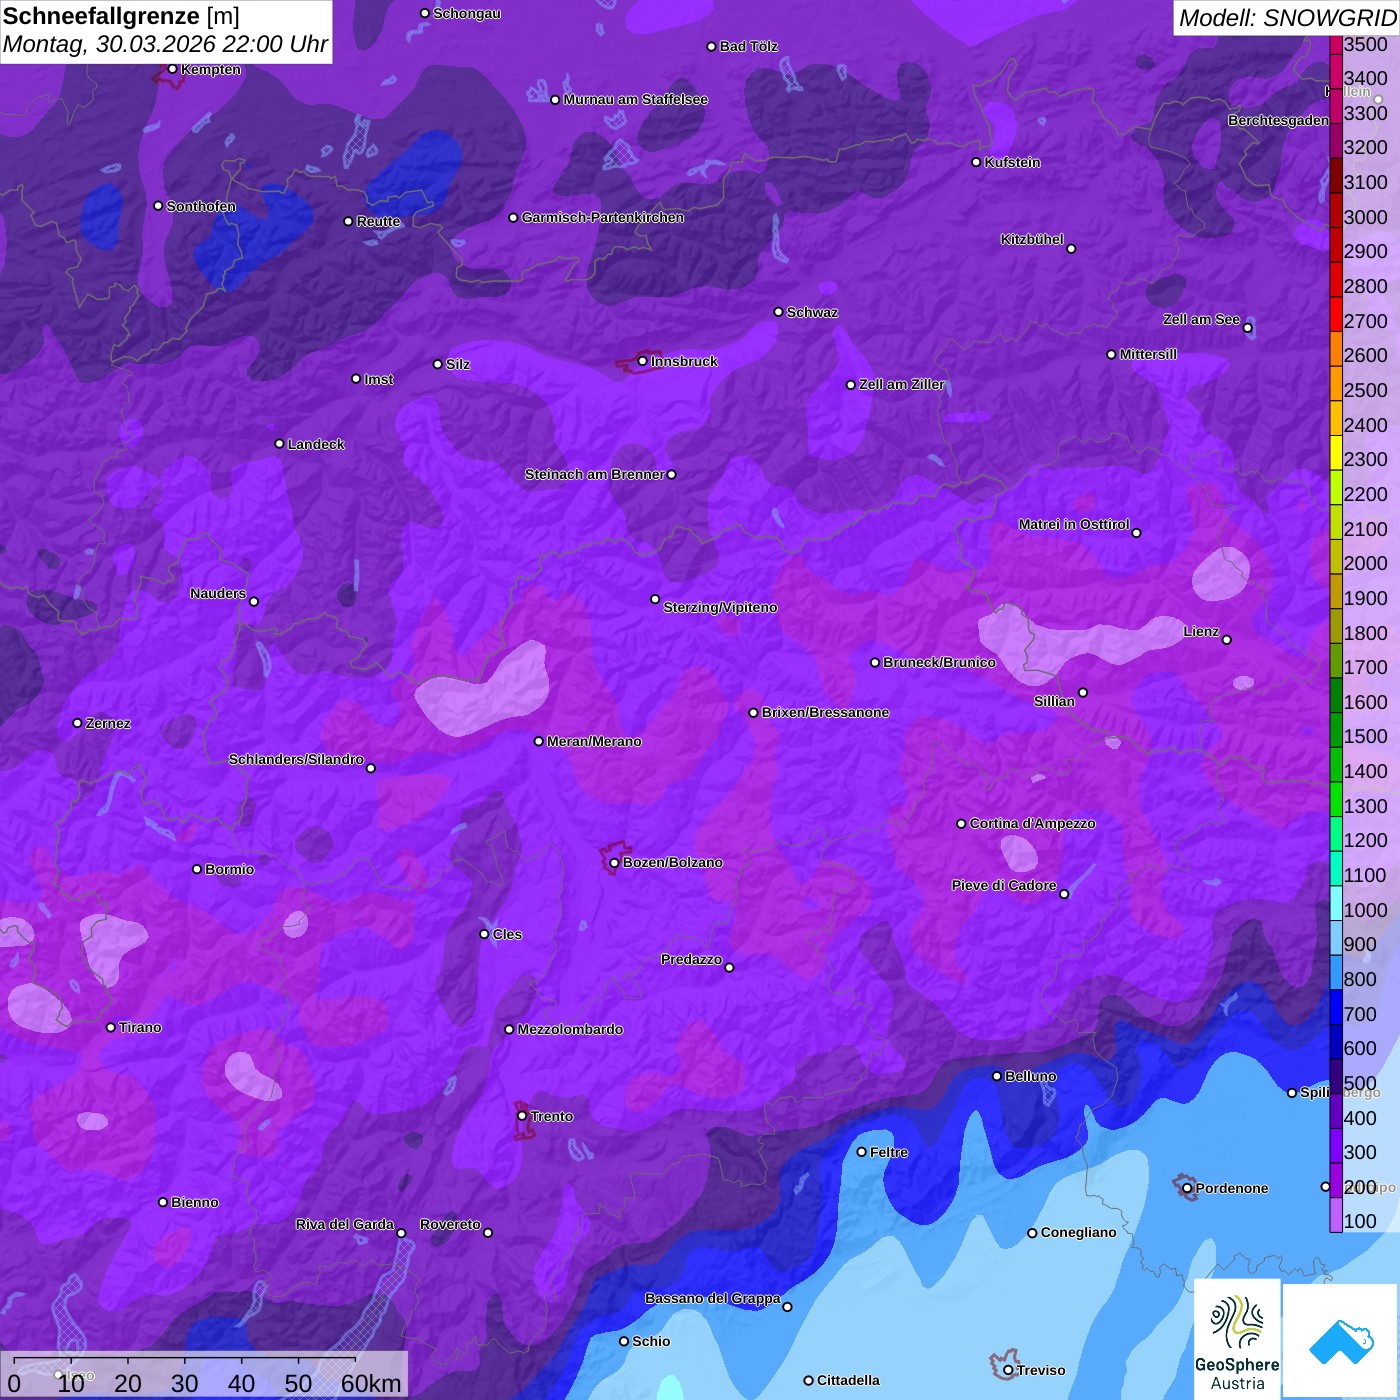Click the Cortina d'Ampezzo label
Screen dimensions: 1400x1400
[1032, 823]
